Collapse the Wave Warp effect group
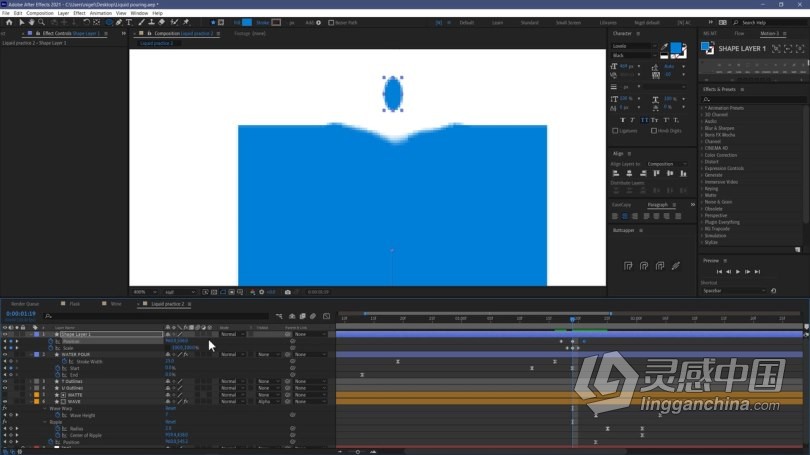This screenshot has height=455, width=810. 45,409
